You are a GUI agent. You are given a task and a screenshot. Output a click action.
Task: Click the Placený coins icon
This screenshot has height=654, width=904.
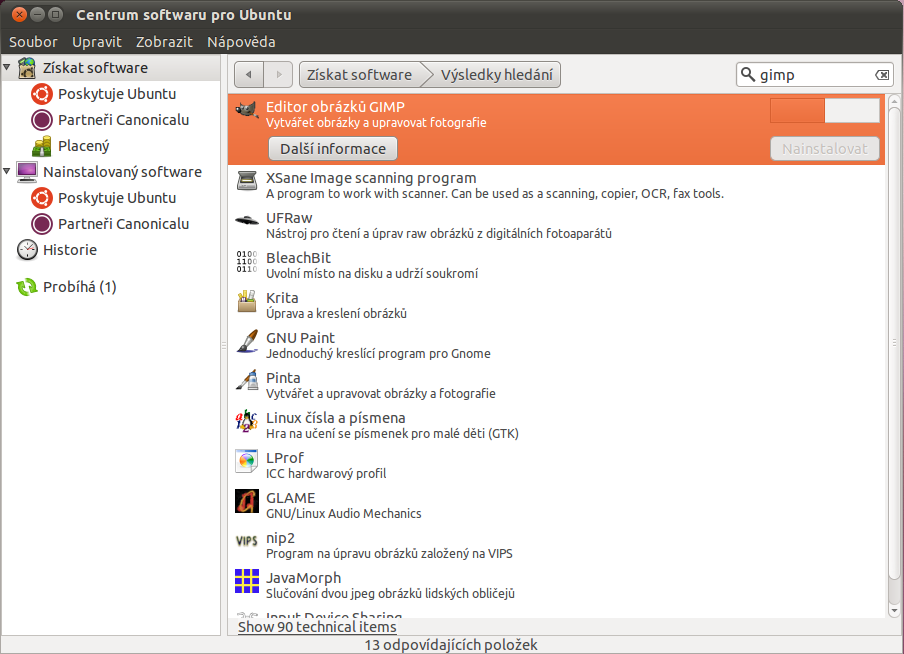(x=42, y=146)
